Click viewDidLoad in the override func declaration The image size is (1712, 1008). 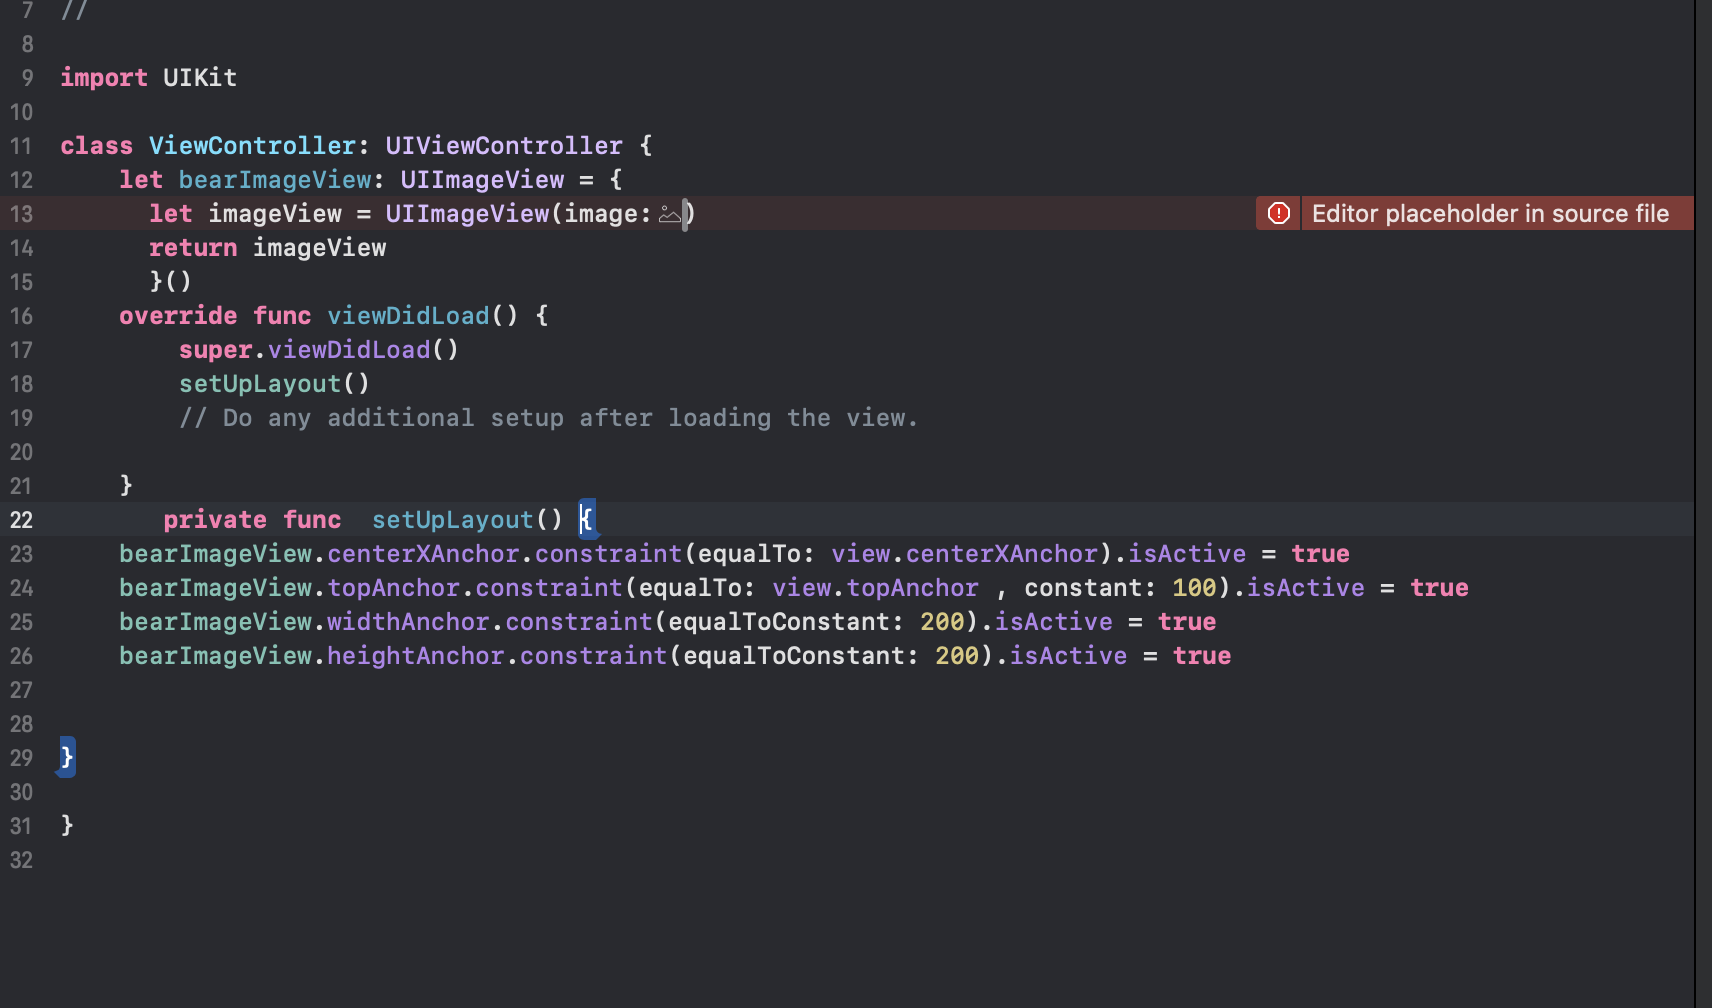408,316
